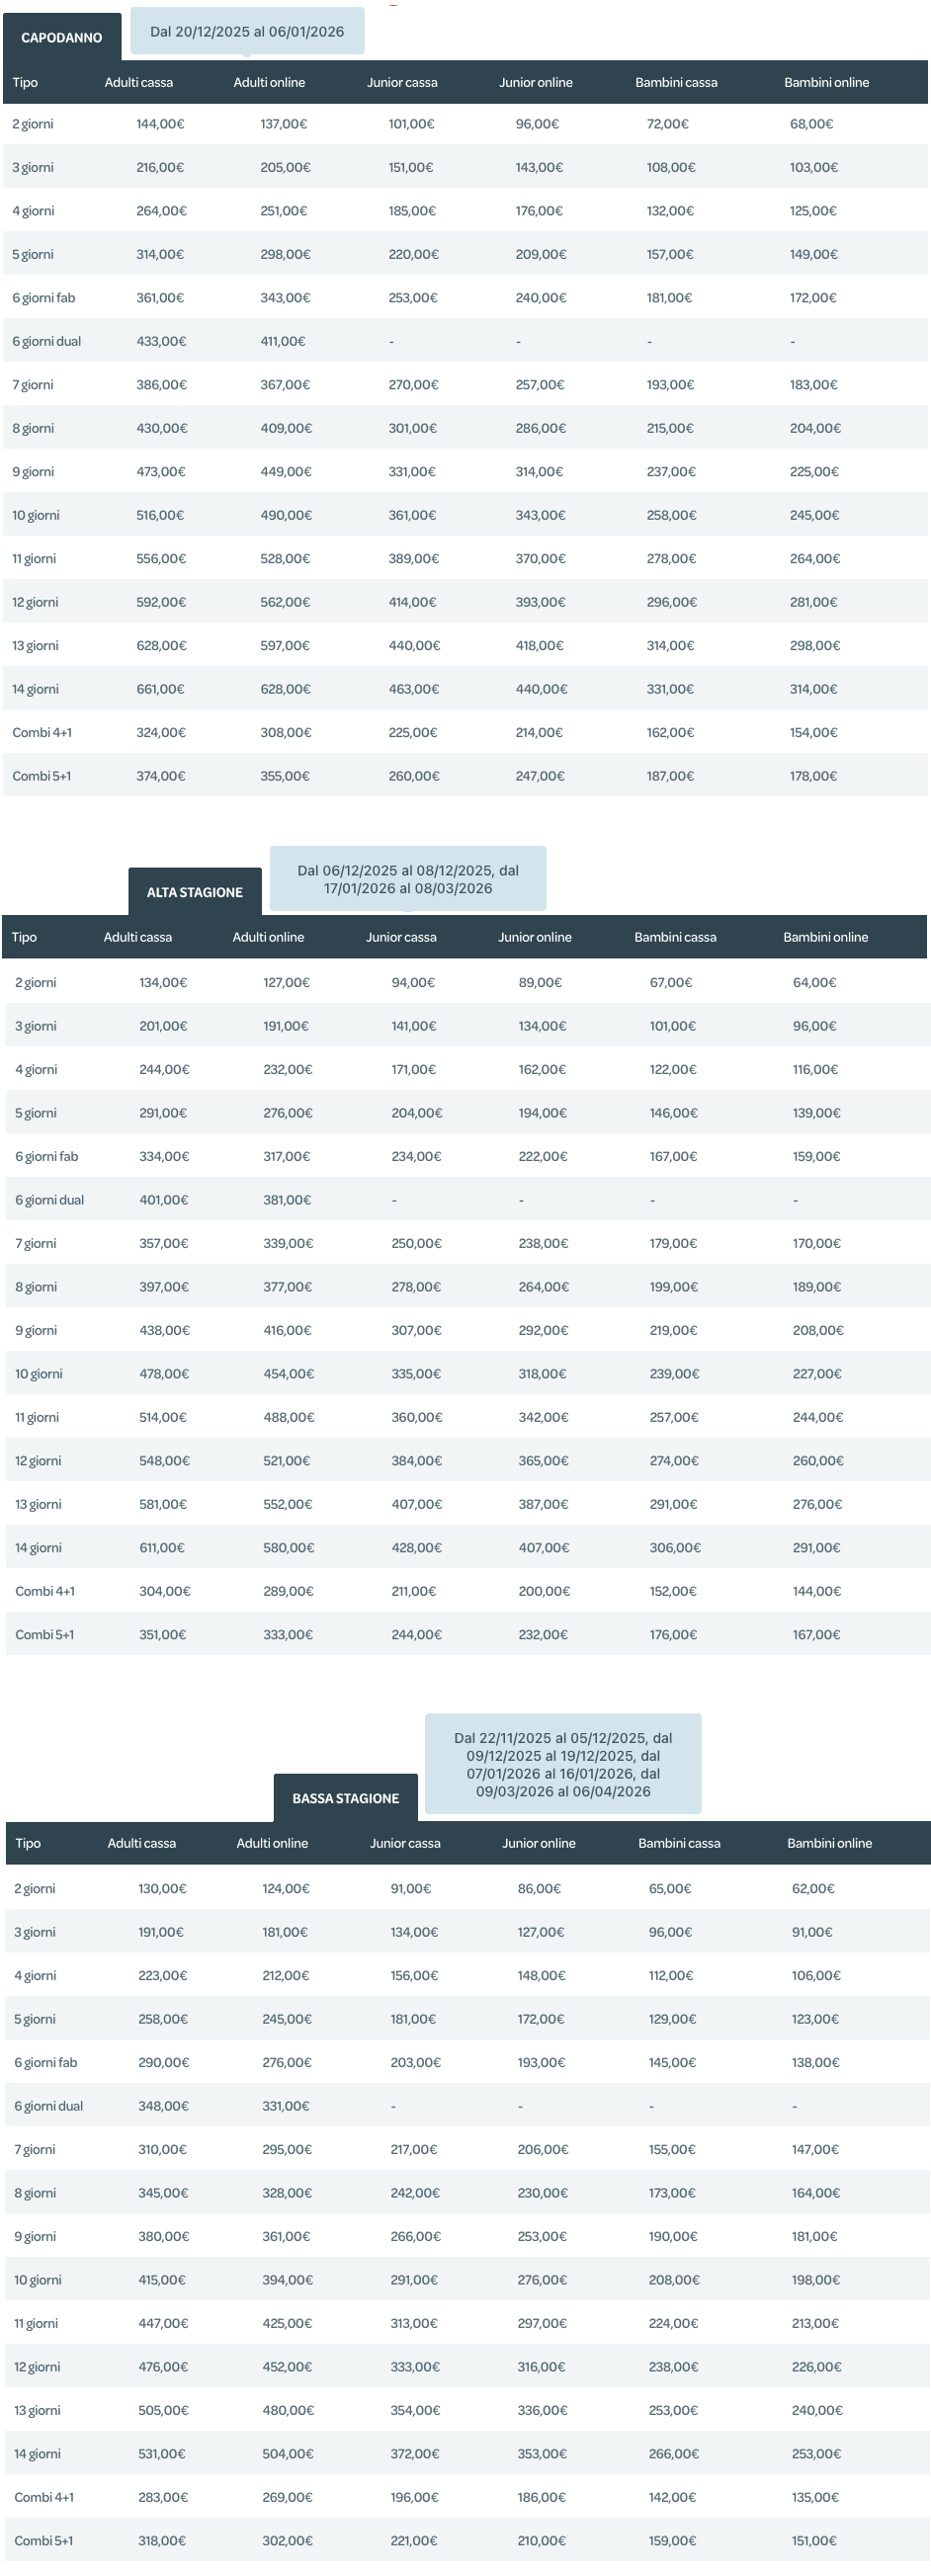931x2576 pixels.
Task: Click the Alta Stagione date range label
Action: (408, 879)
